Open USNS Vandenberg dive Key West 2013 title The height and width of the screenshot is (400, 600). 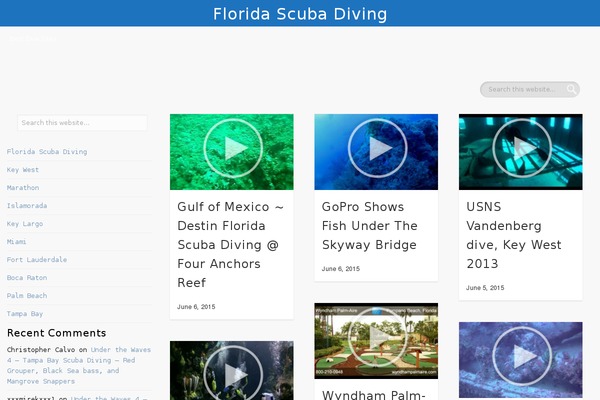(x=514, y=235)
